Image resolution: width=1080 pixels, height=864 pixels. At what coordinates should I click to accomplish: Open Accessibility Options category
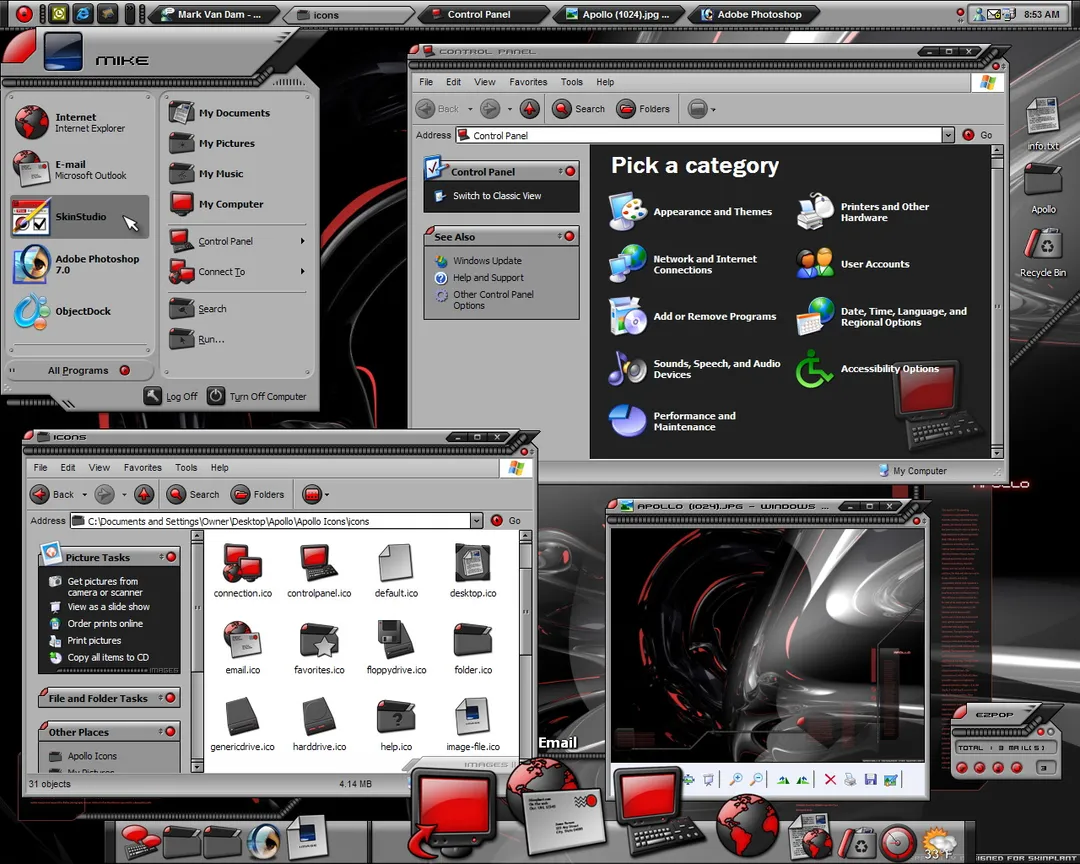(868, 369)
